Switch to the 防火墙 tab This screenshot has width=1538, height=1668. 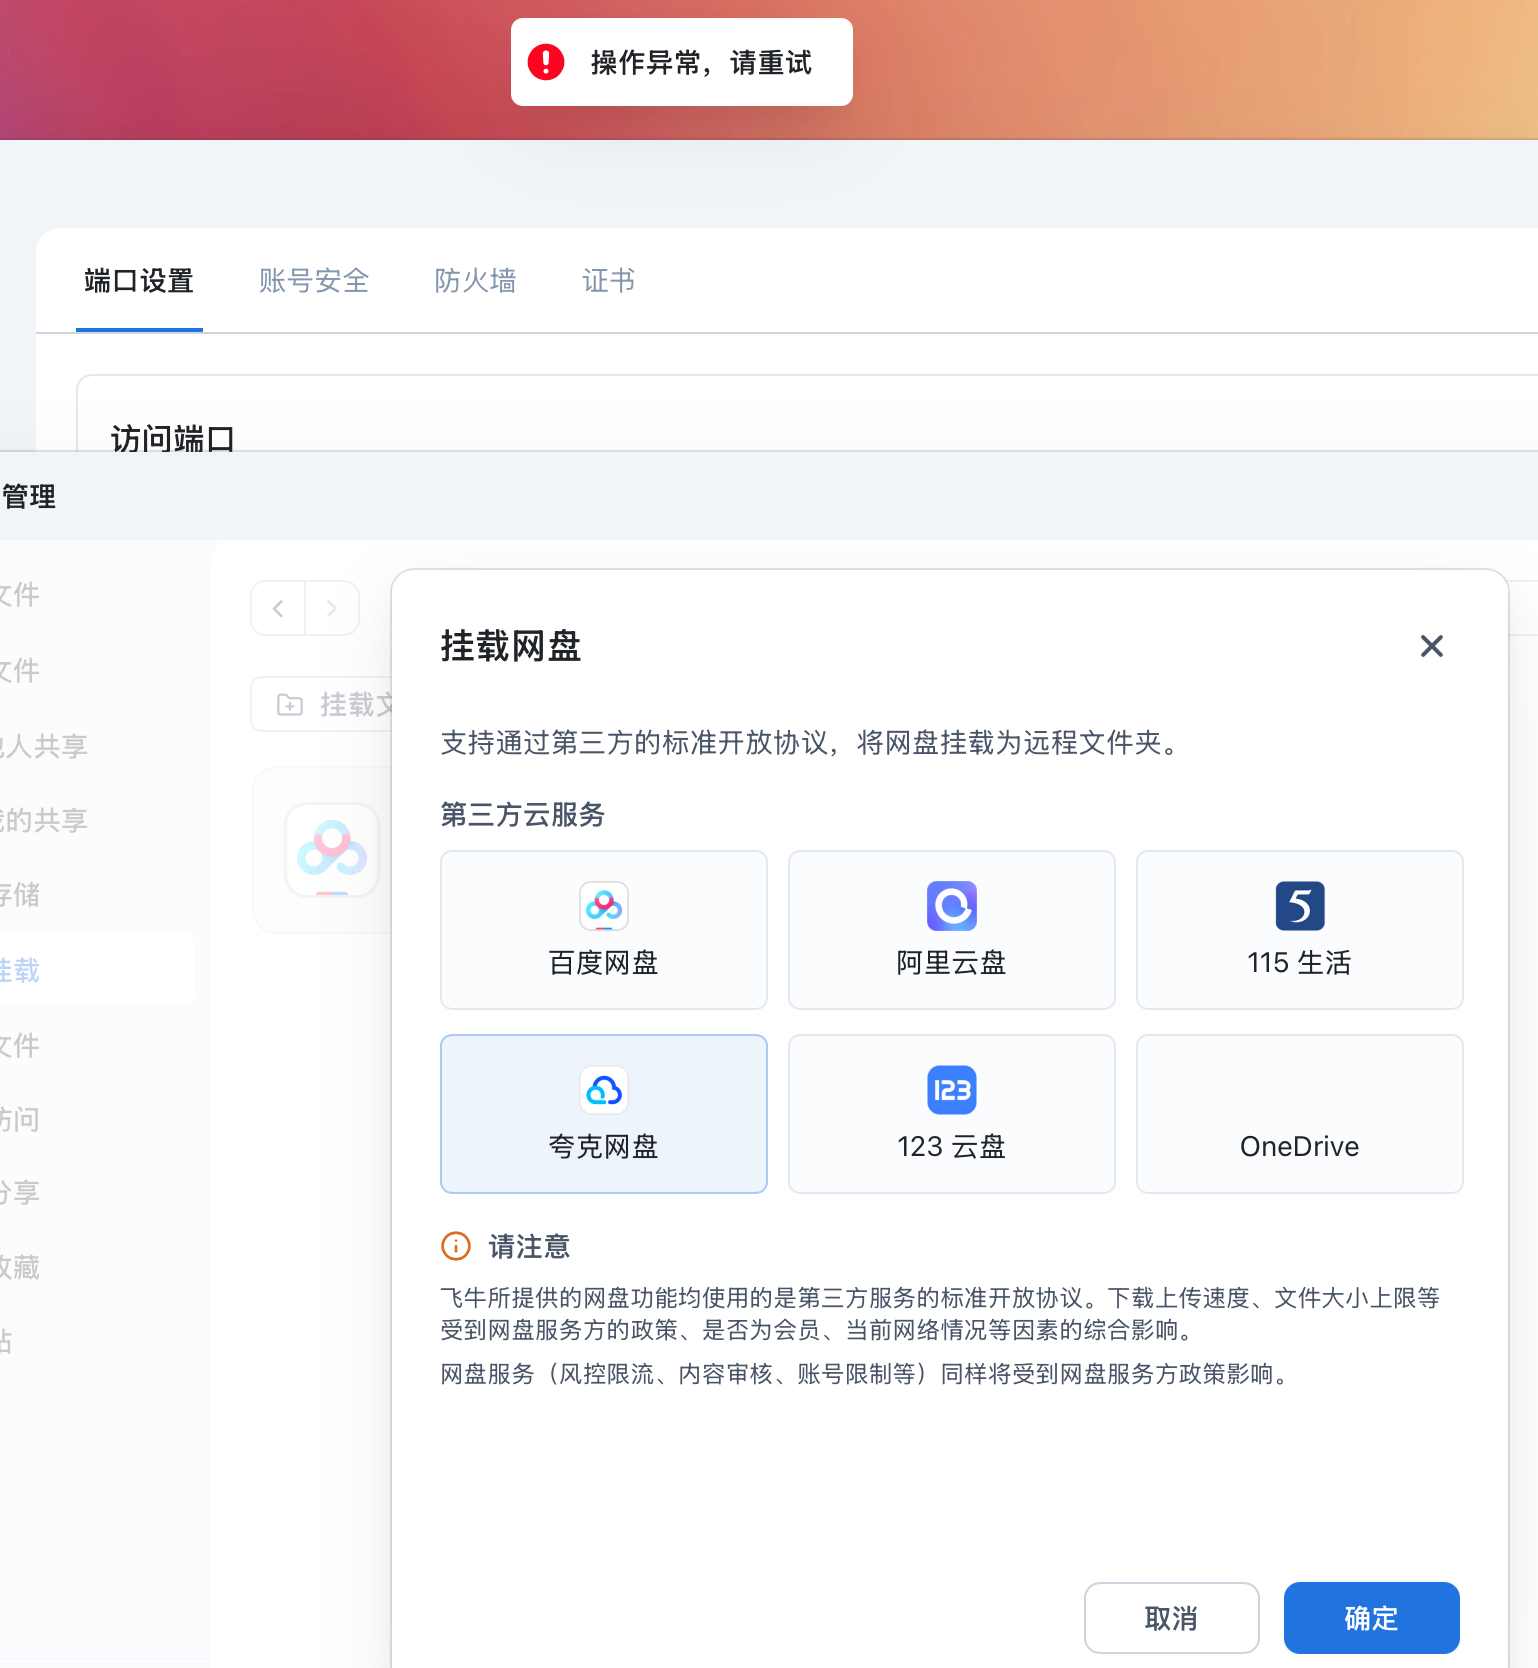(476, 281)
